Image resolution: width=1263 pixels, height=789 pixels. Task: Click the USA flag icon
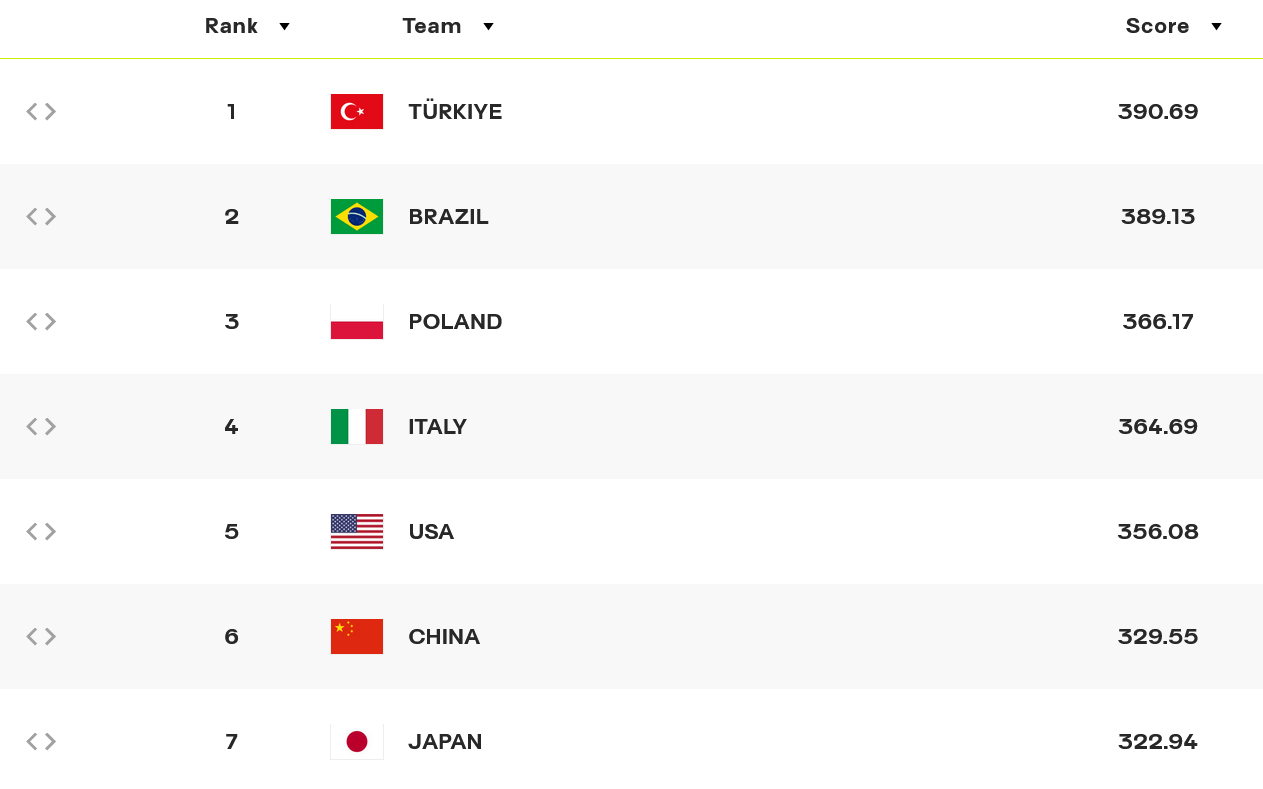click(357, 531)
